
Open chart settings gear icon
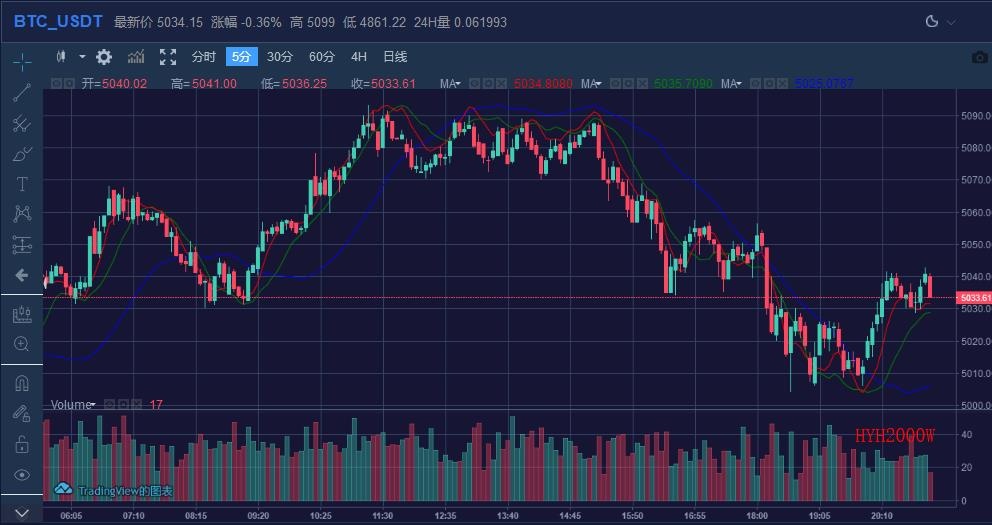click(x=104, y=57)
